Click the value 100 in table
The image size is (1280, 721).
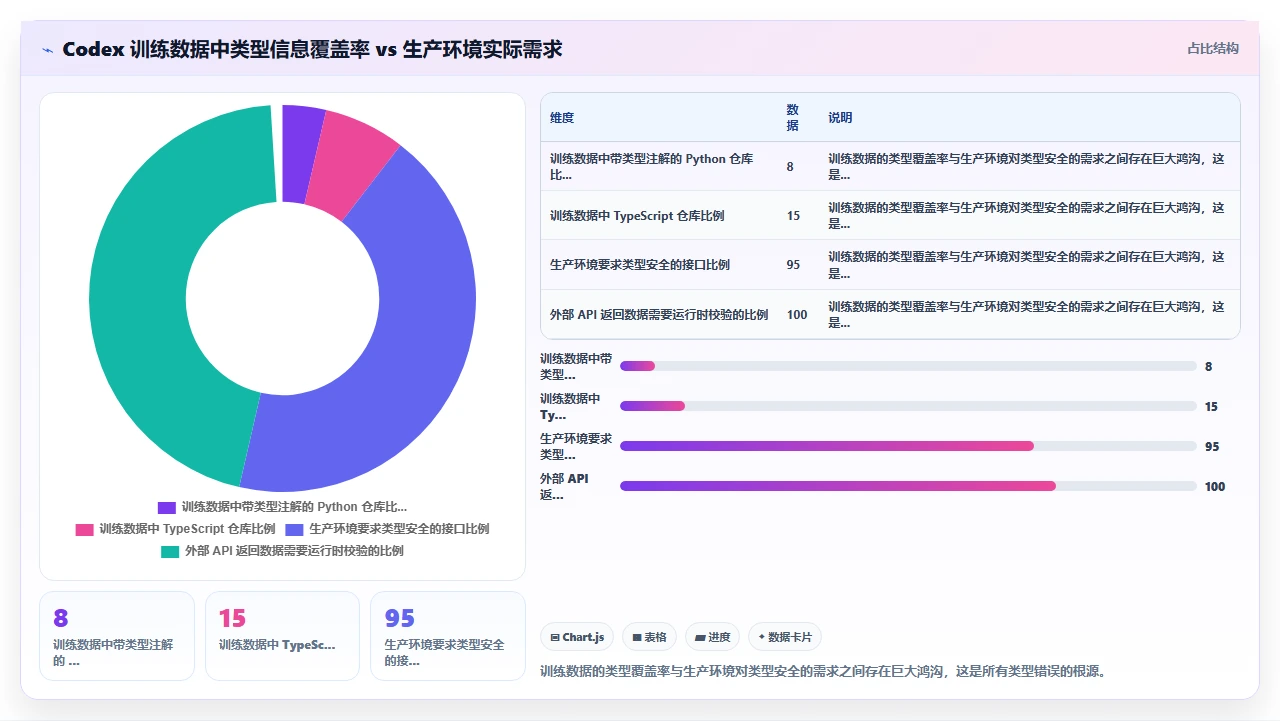[x=797, y=315]
